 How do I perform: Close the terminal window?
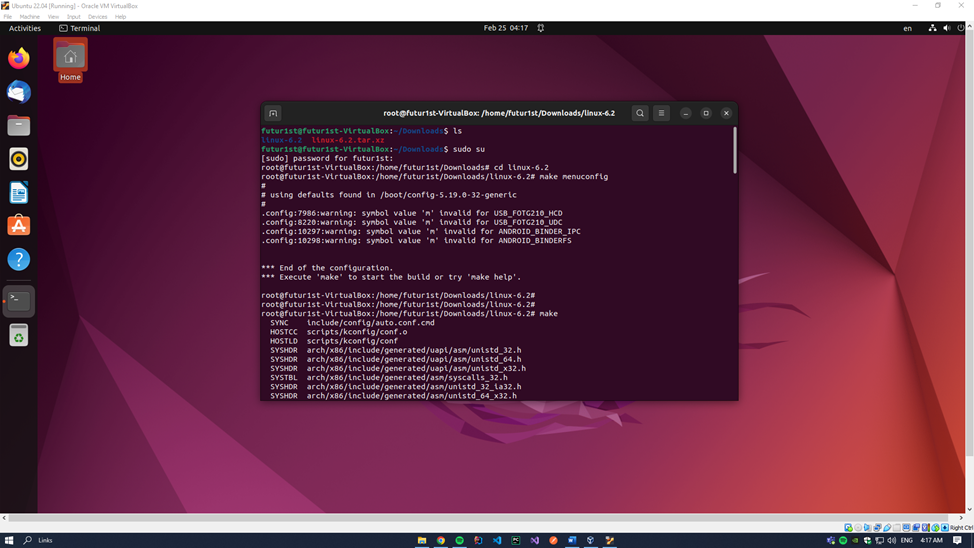[726, 113]
